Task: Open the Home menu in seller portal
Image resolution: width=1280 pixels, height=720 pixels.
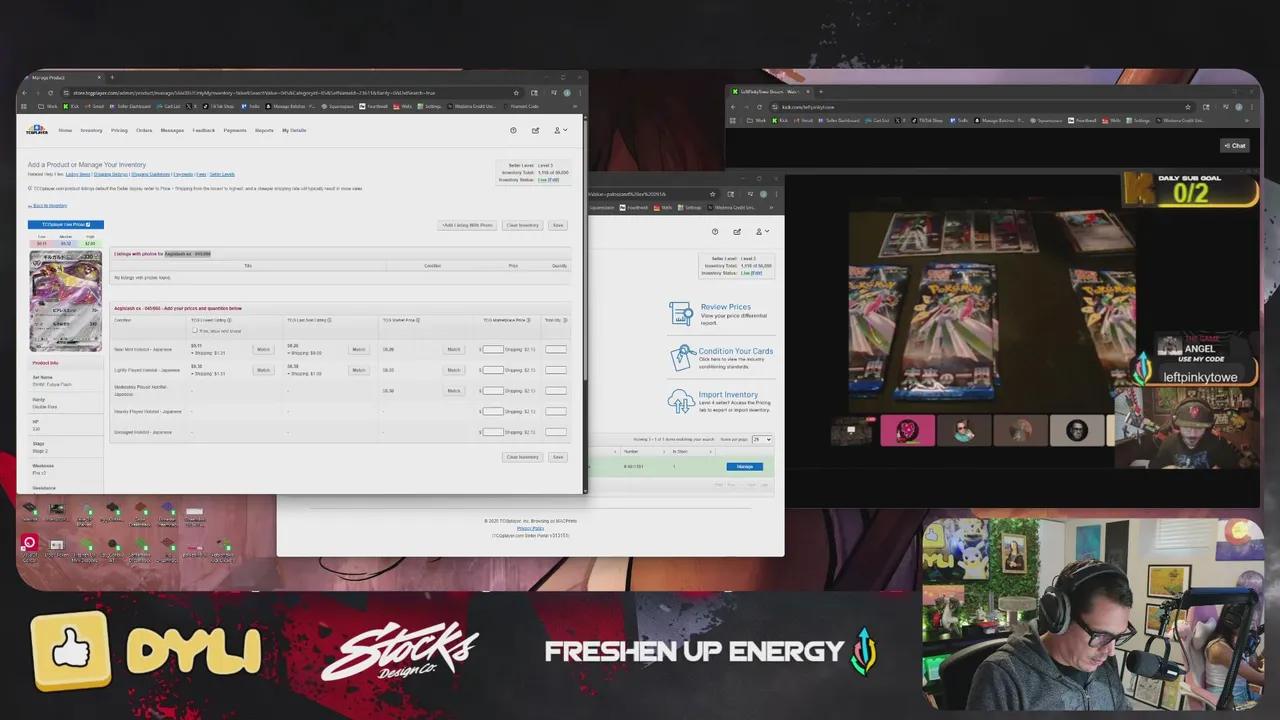Action: coord(65,130)
